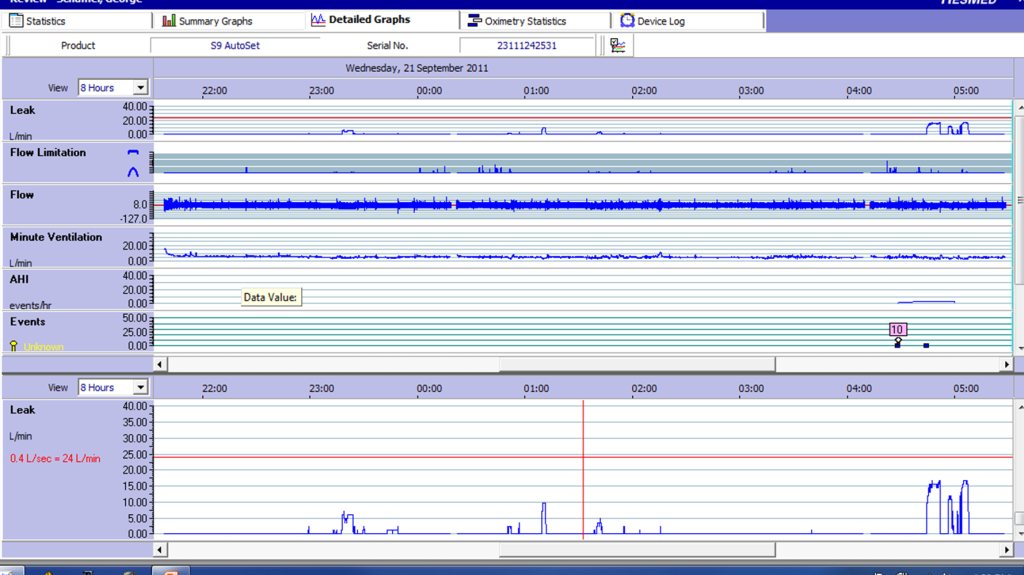Click the graph settings icon beside Serial No.
The height and width of the screenshot is (575, 1024).
(x=618, y=45)
